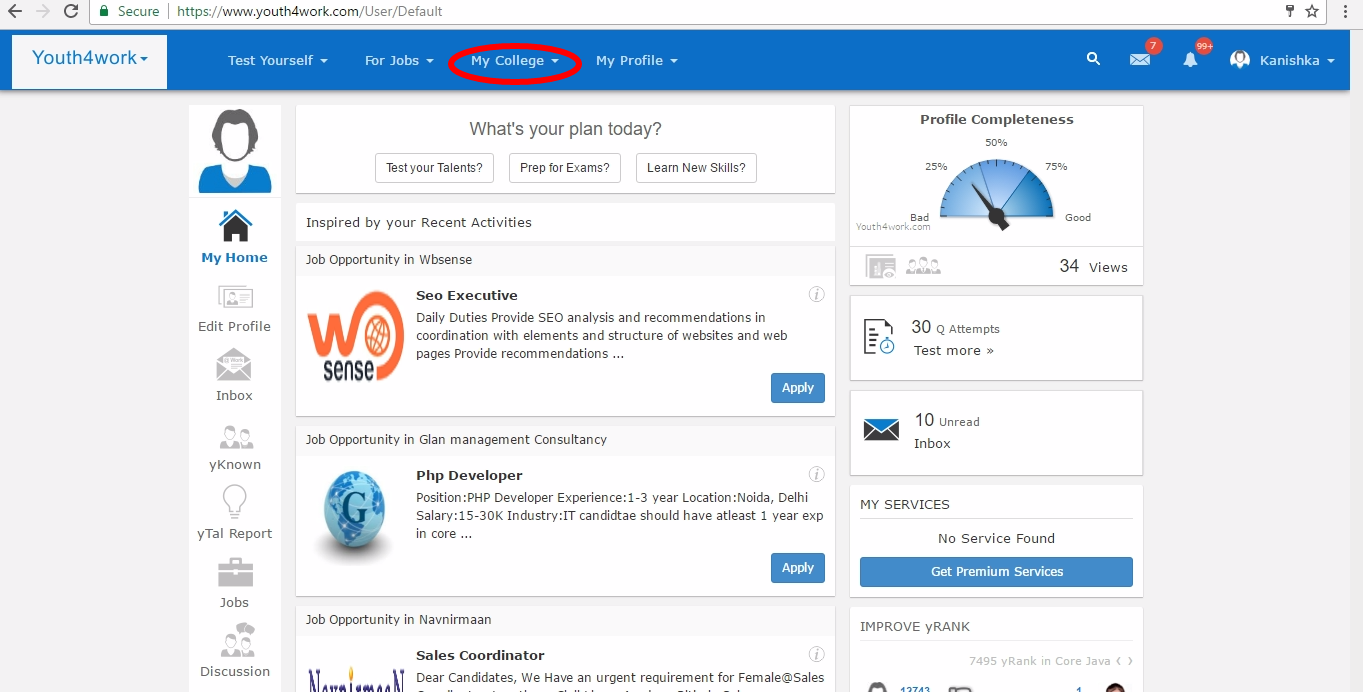Click Get Premium Services button
The image size is (1363, 692).
click(996, 572)
